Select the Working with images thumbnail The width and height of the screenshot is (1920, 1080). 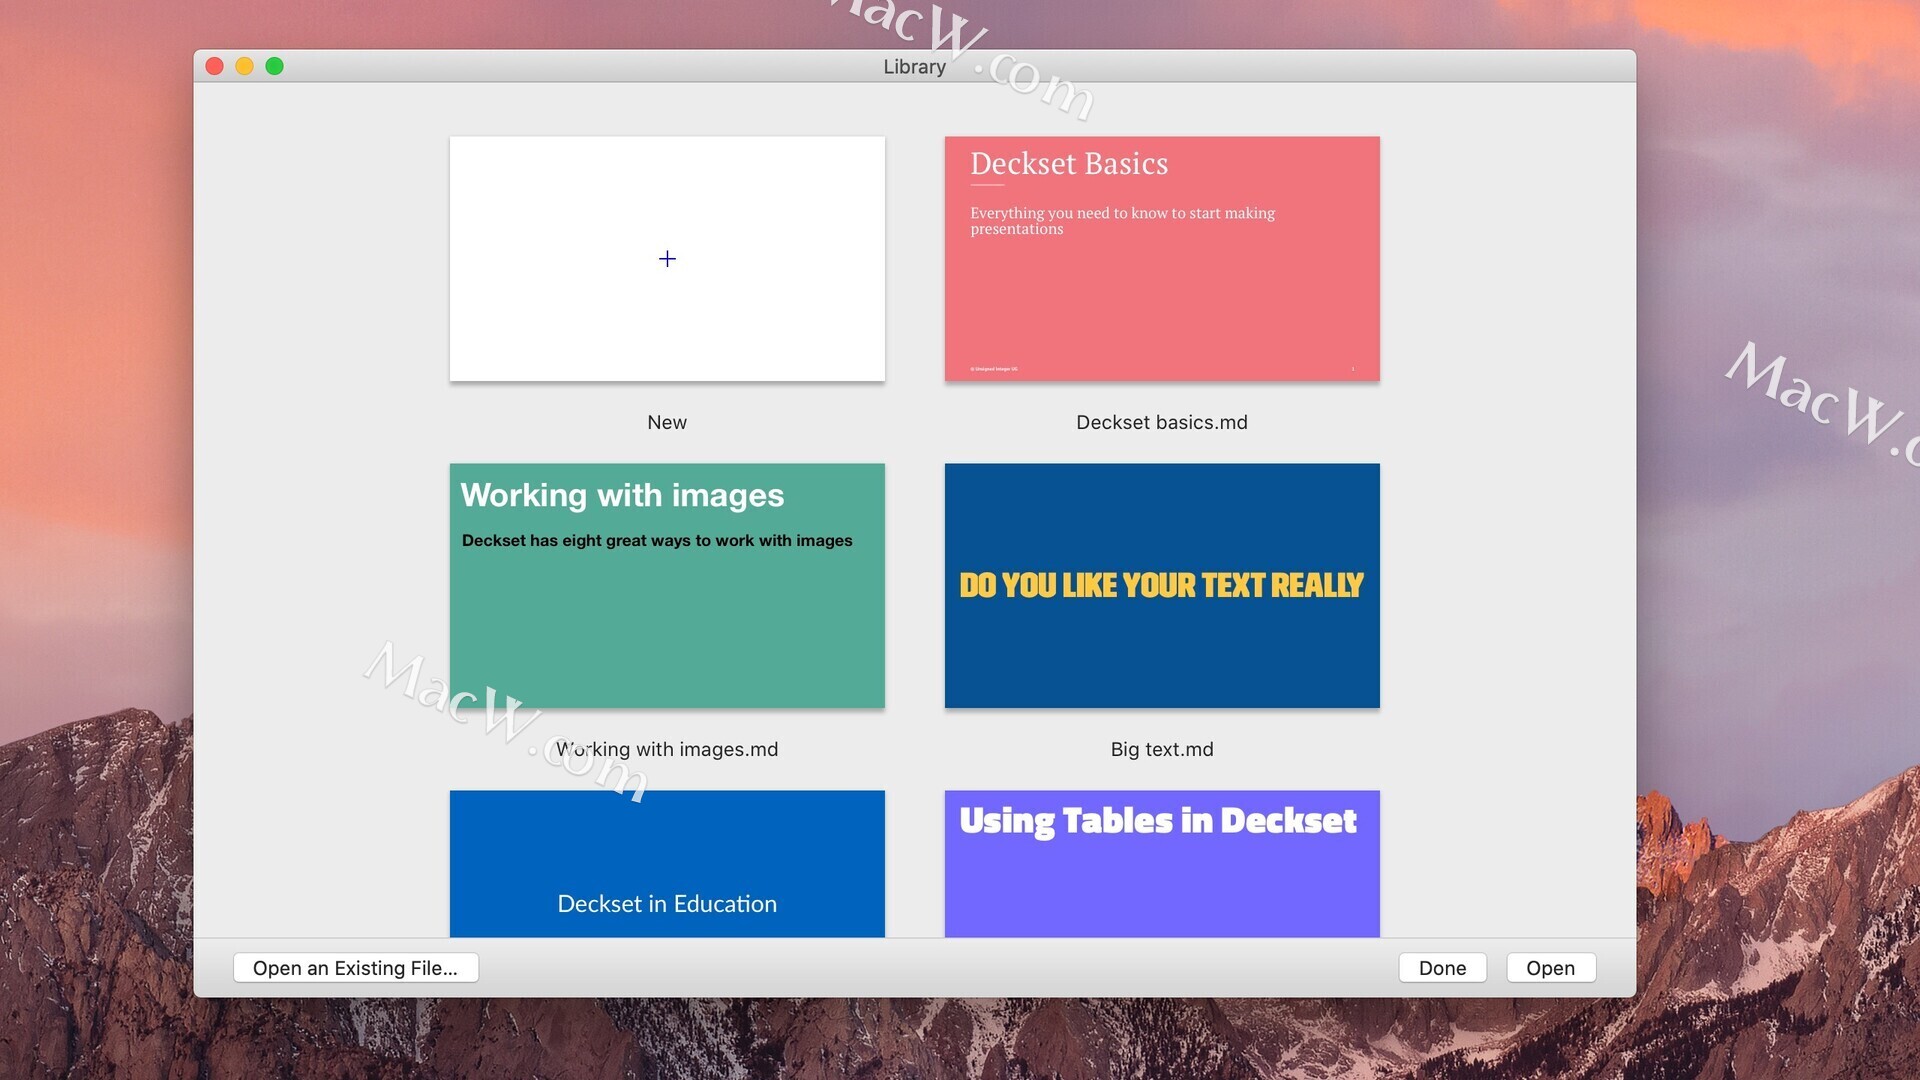coord(667,586)
